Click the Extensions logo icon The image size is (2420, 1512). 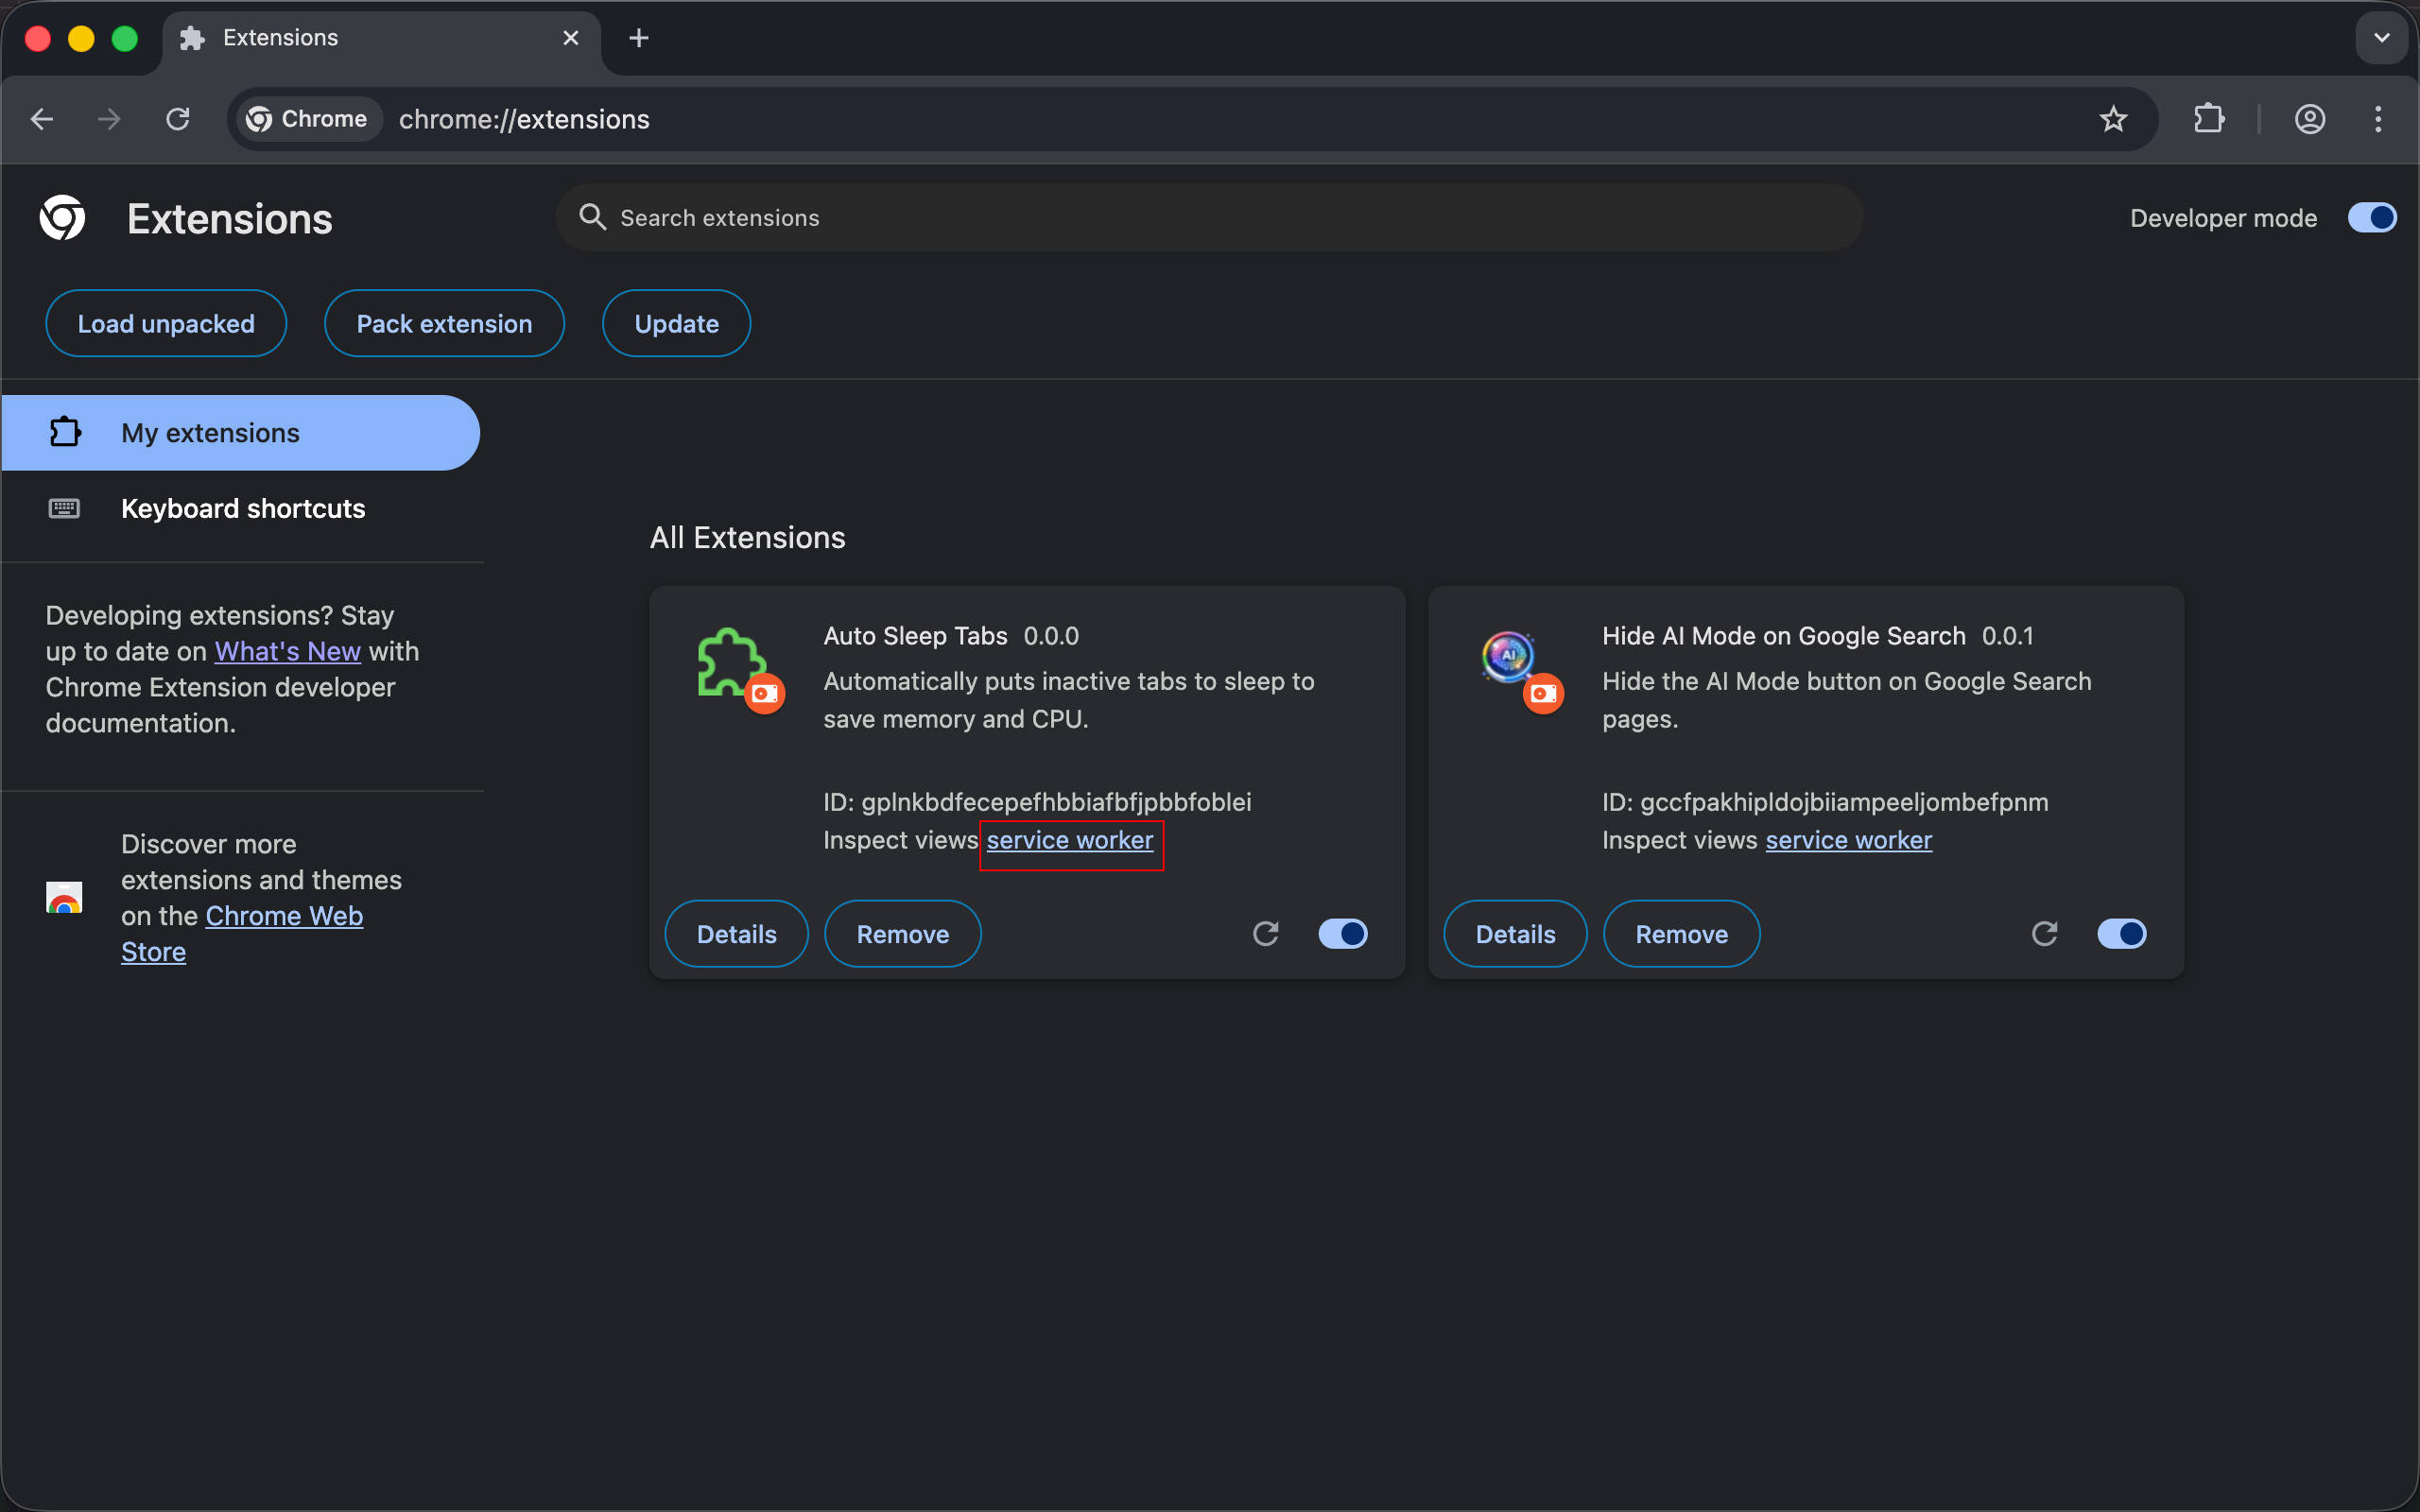[61, 217]
